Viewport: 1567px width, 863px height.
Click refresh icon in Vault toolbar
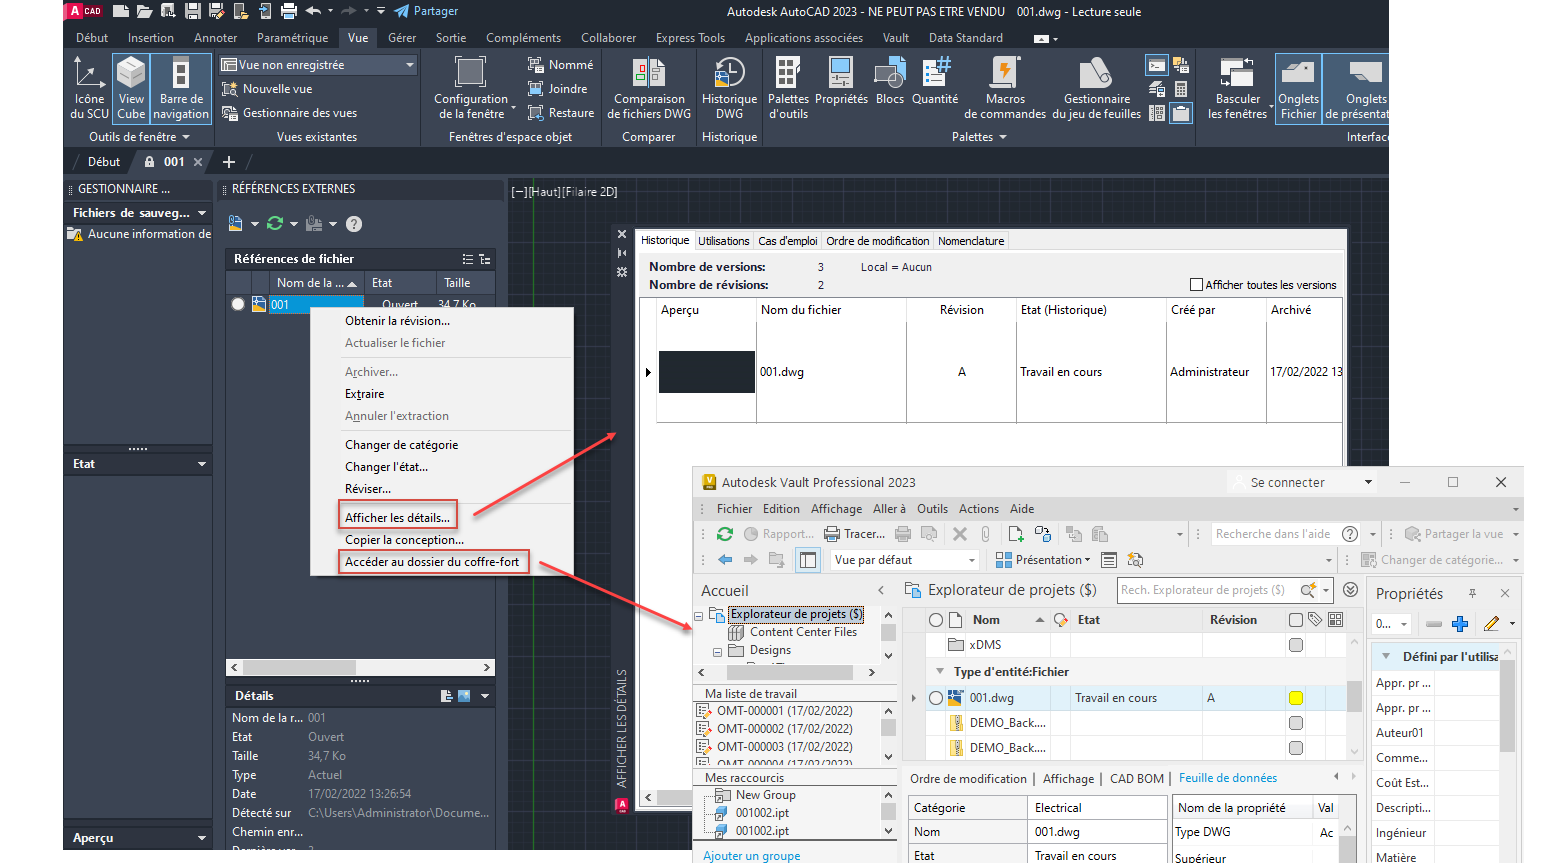point(725,534)
